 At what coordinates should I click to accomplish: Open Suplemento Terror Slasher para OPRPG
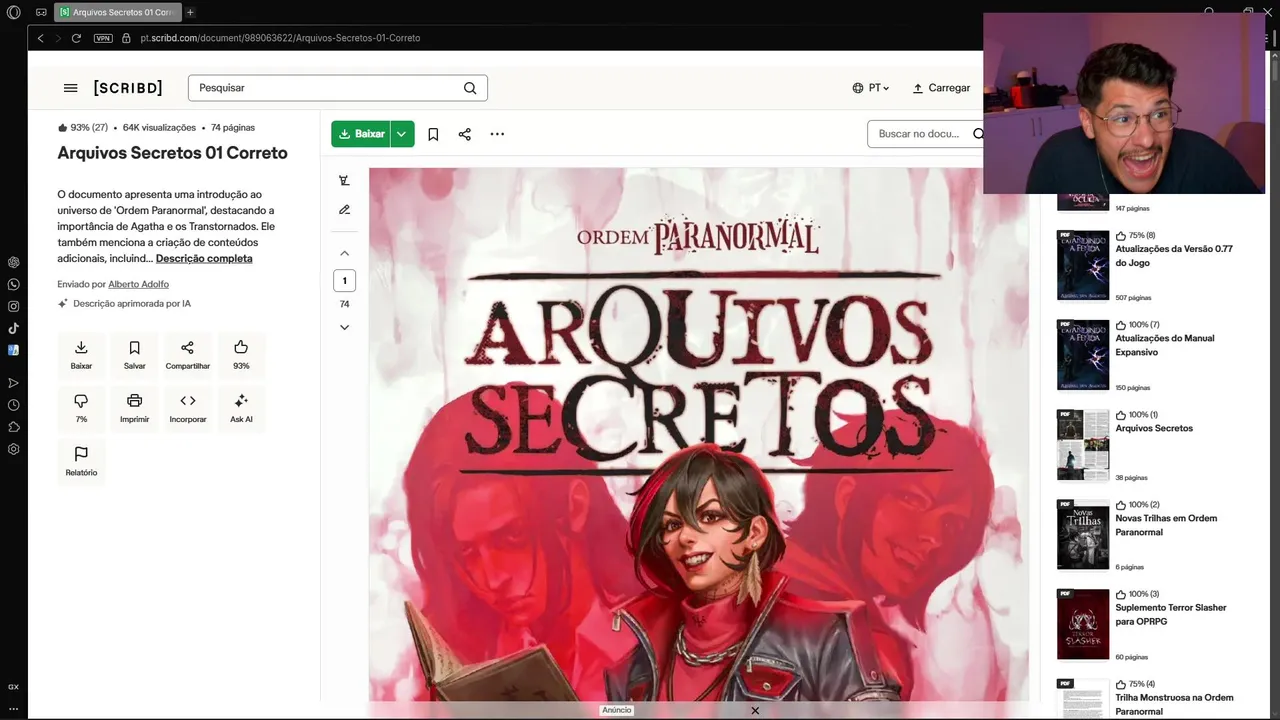click(1171, 614)
